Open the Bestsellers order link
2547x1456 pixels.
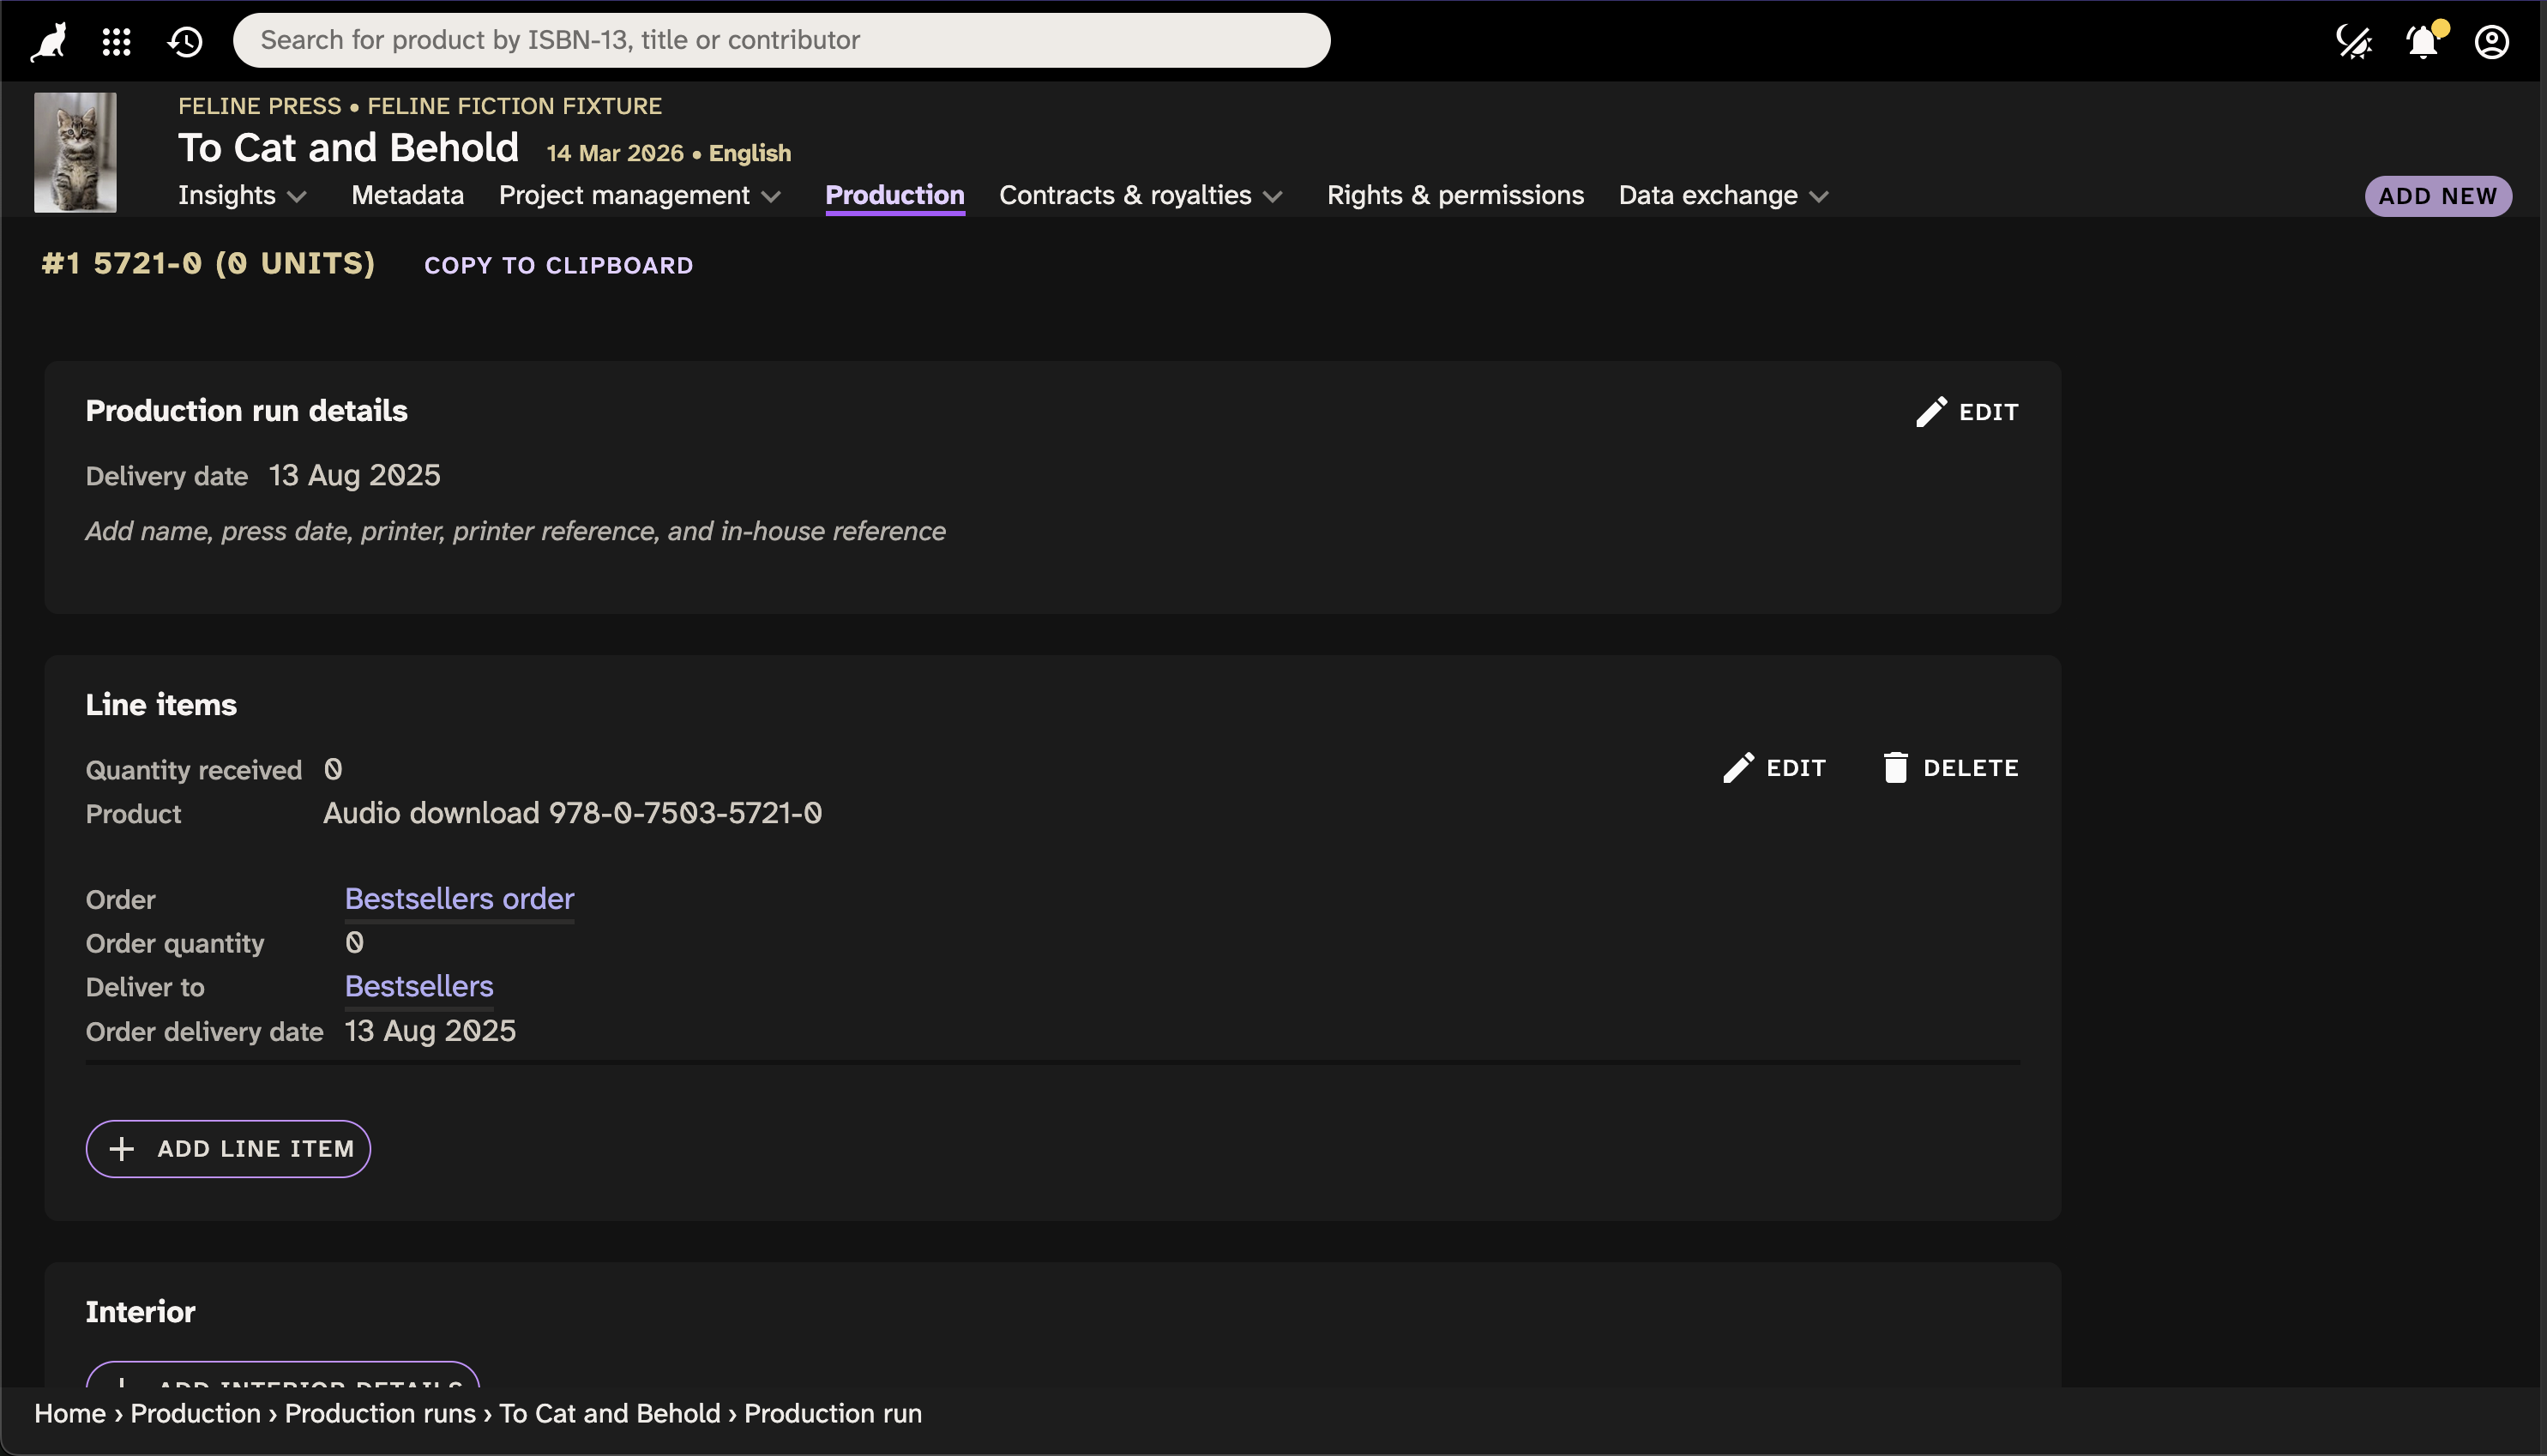pos(459,899)
